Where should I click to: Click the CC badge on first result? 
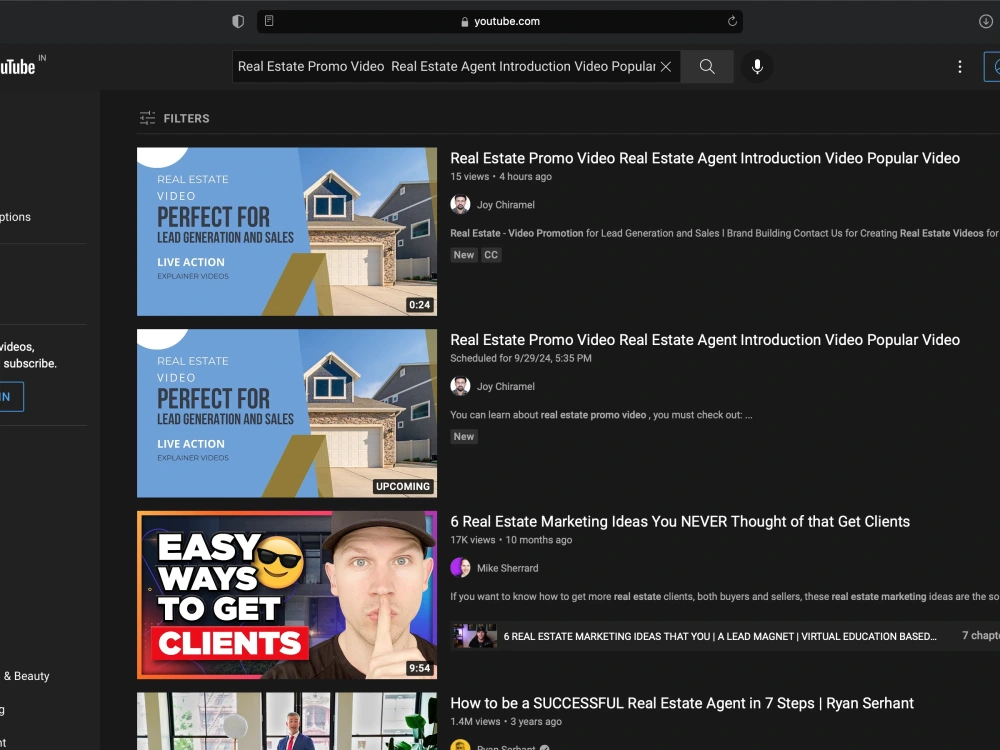[490, 255]
